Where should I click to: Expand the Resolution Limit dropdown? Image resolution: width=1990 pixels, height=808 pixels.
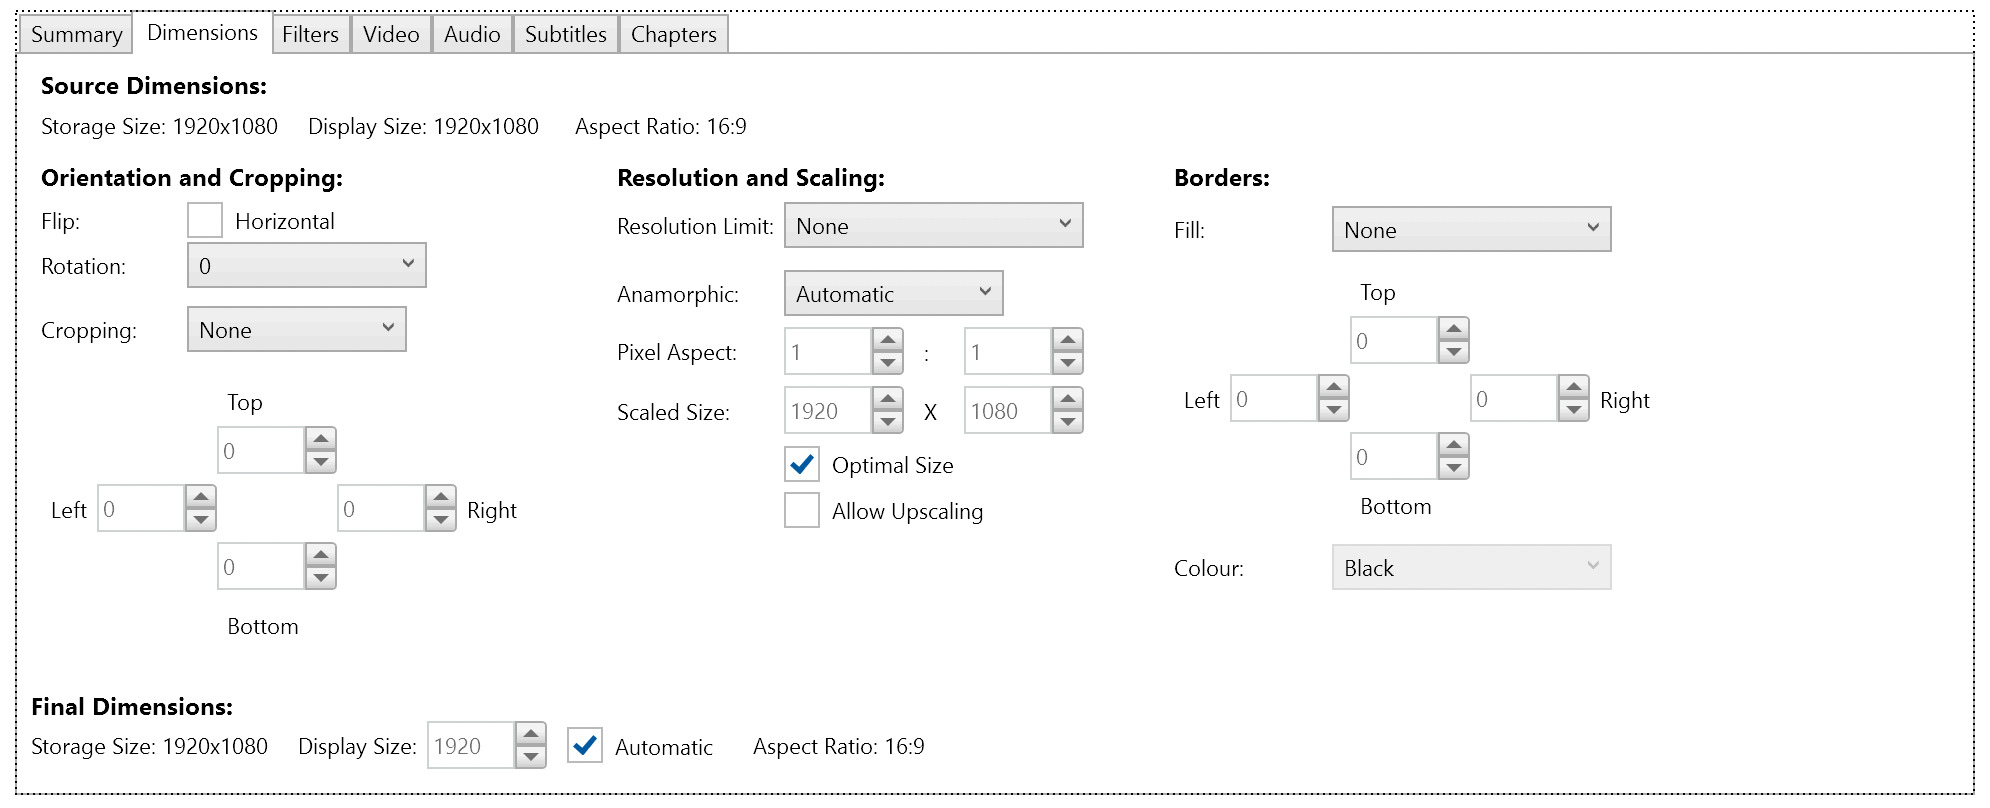coord(933,225)
